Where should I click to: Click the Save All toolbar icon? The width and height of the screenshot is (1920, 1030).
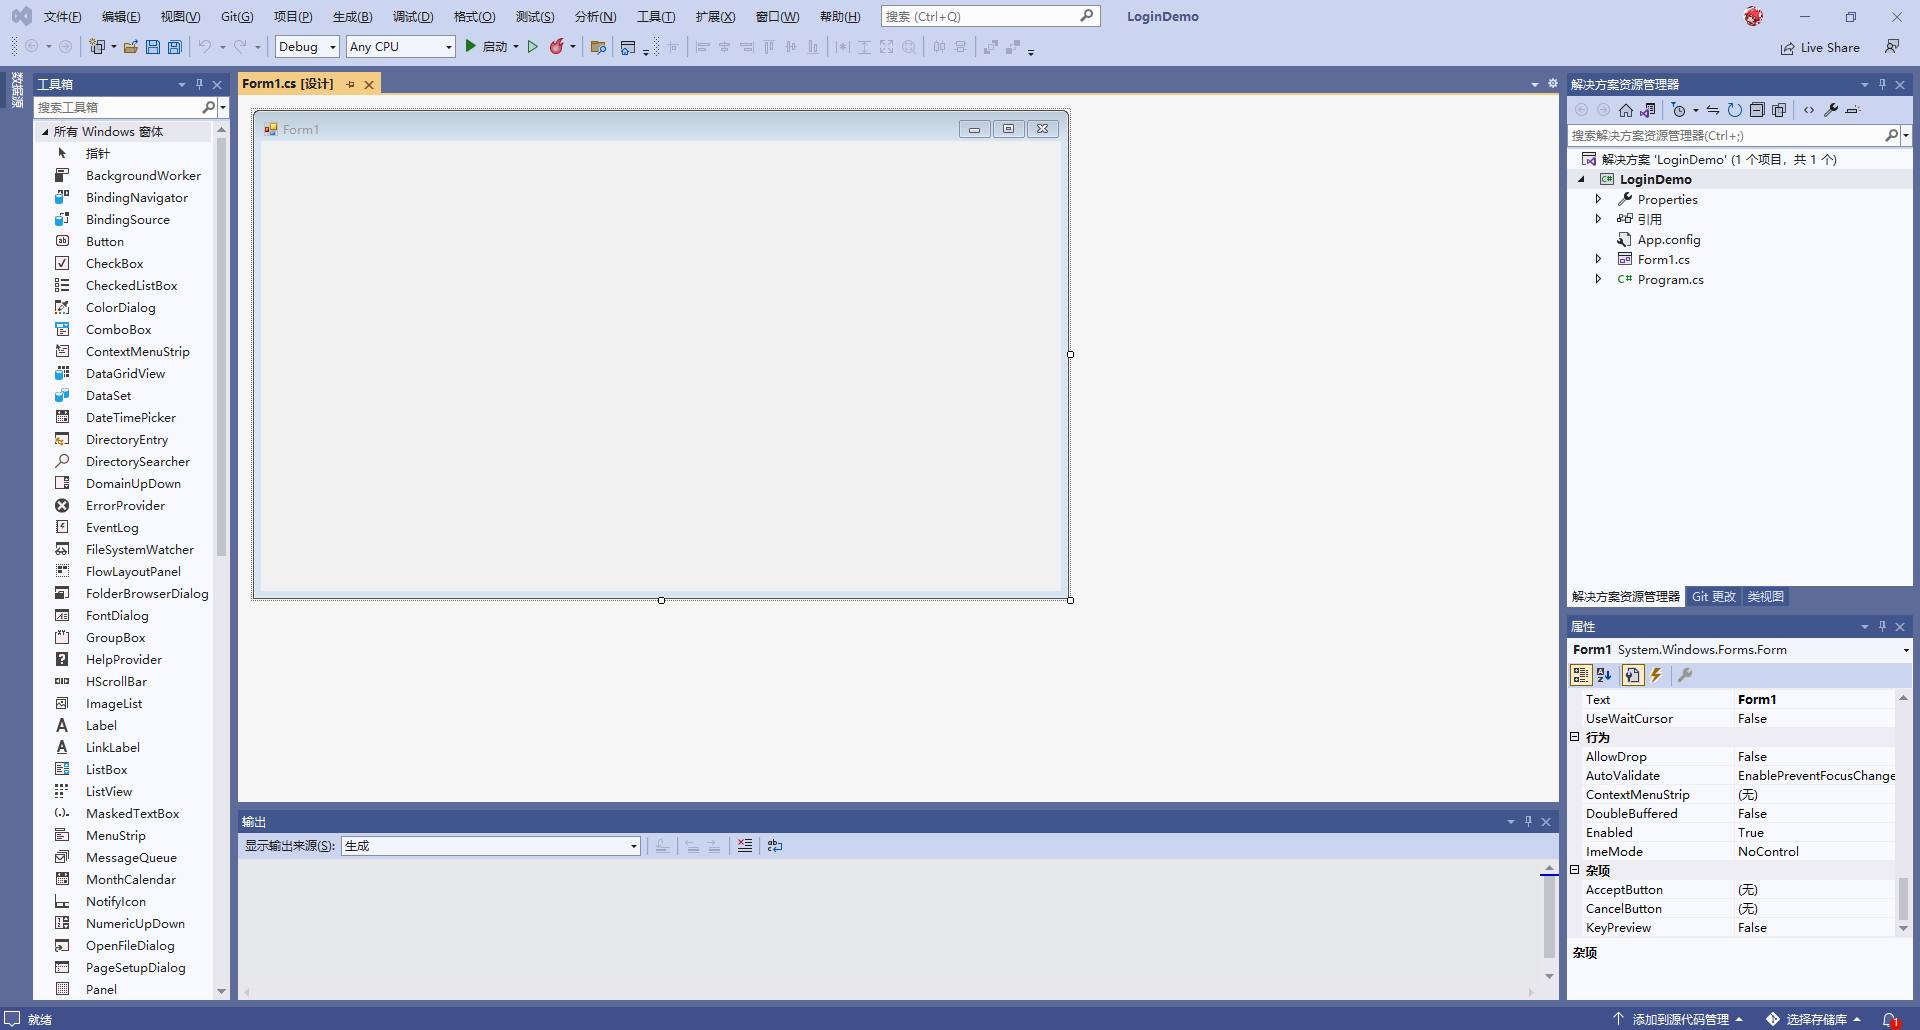coord(175,47)
